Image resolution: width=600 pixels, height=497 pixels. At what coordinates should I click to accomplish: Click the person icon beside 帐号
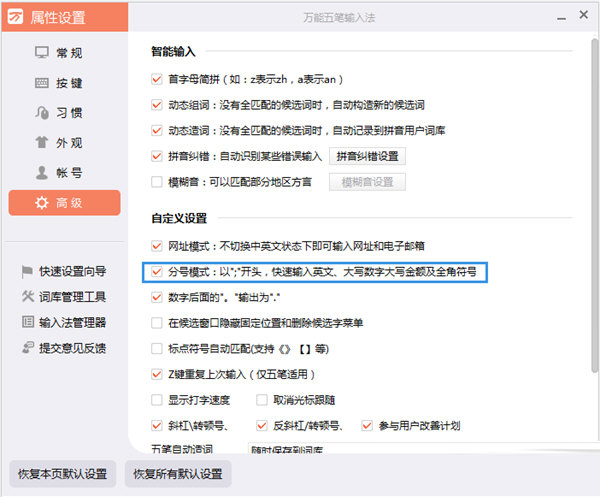tap(42, 173)
